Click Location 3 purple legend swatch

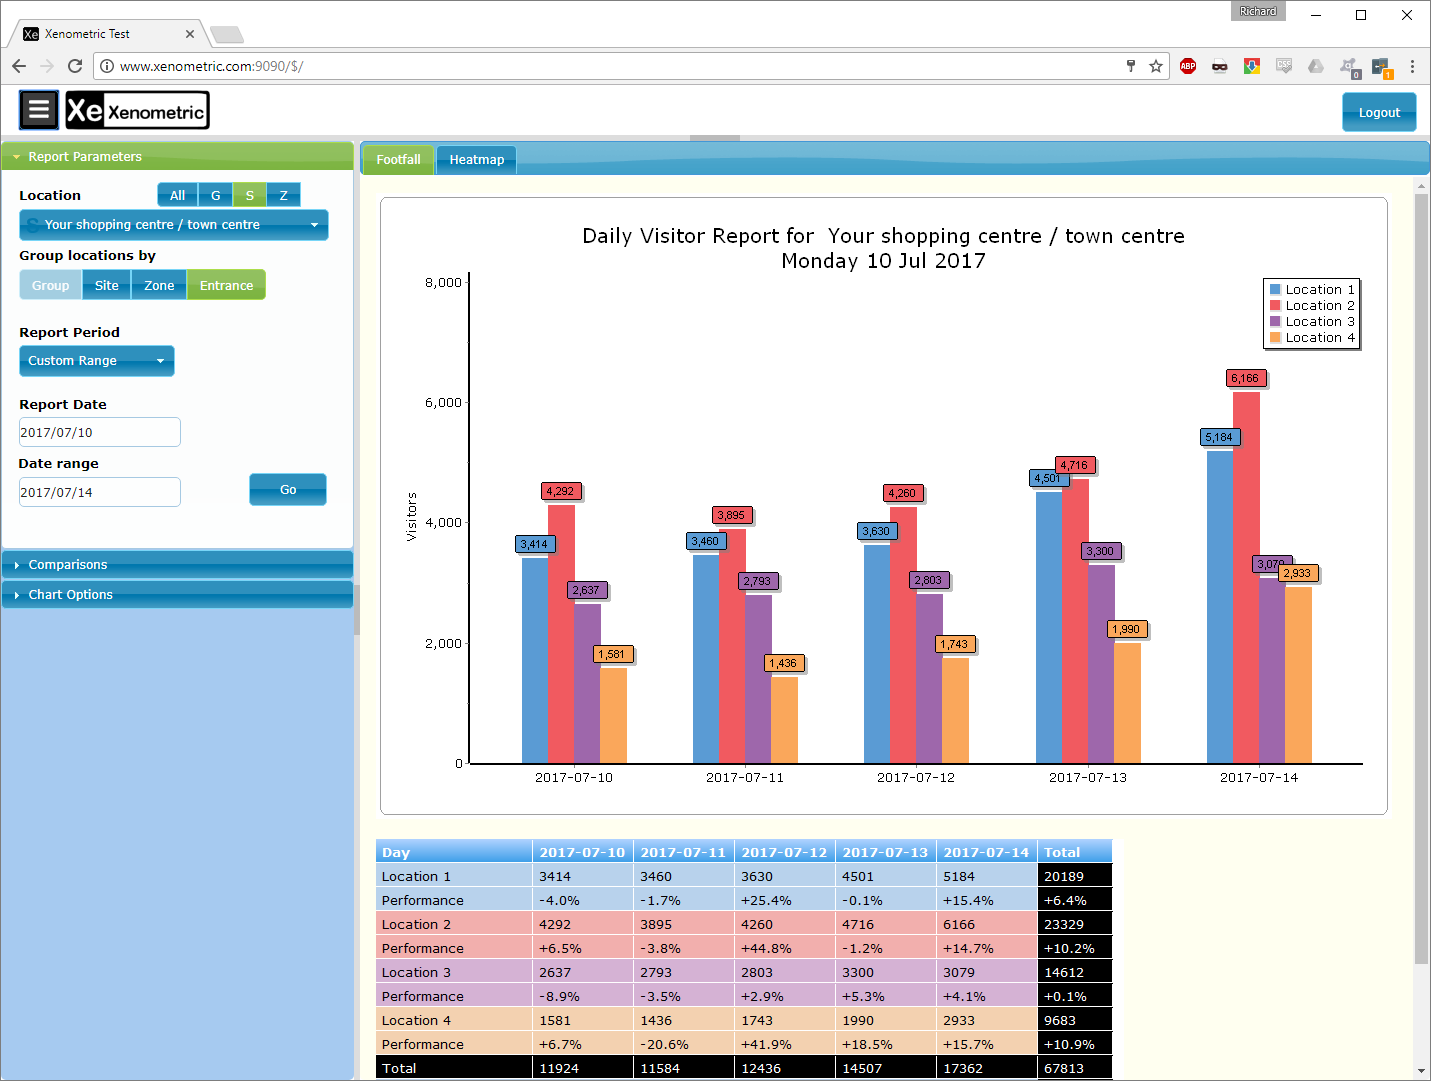(1275, 322)
